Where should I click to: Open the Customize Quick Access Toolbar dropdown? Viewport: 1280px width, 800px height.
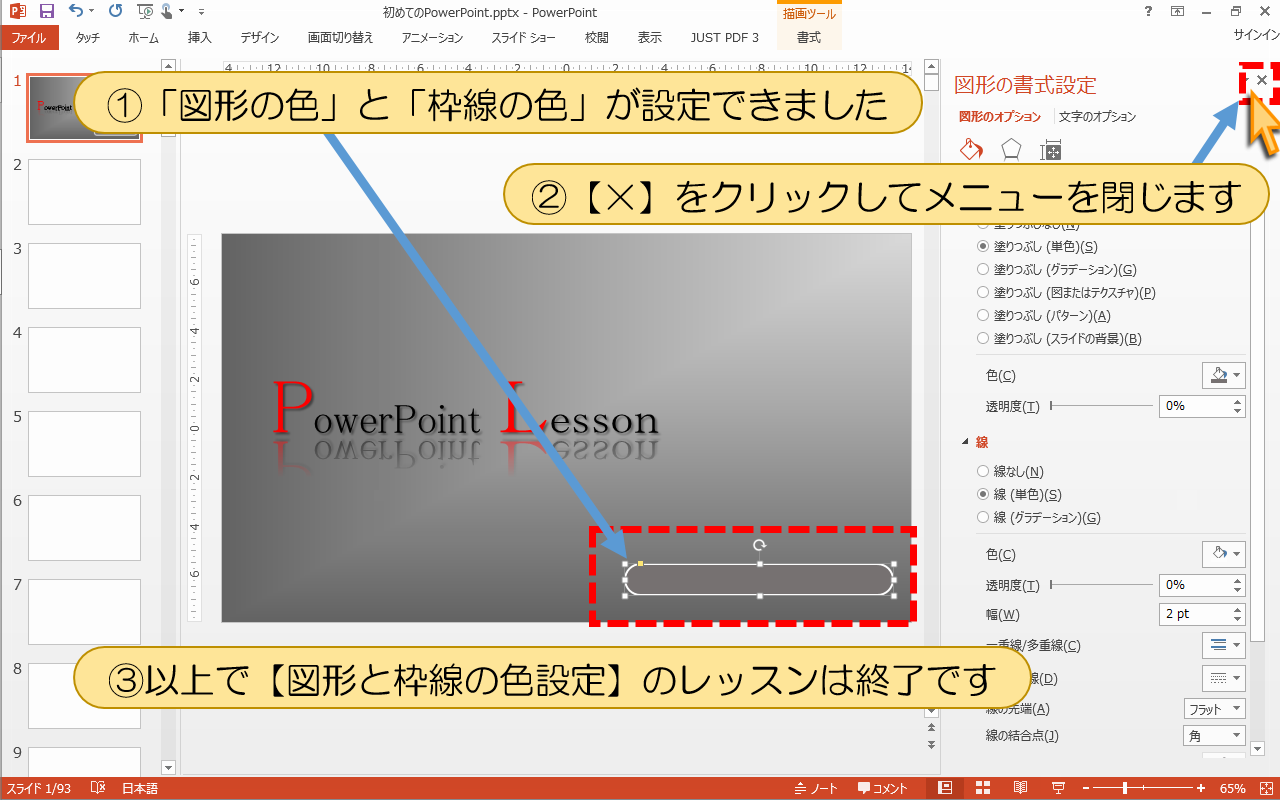(201, 12)
